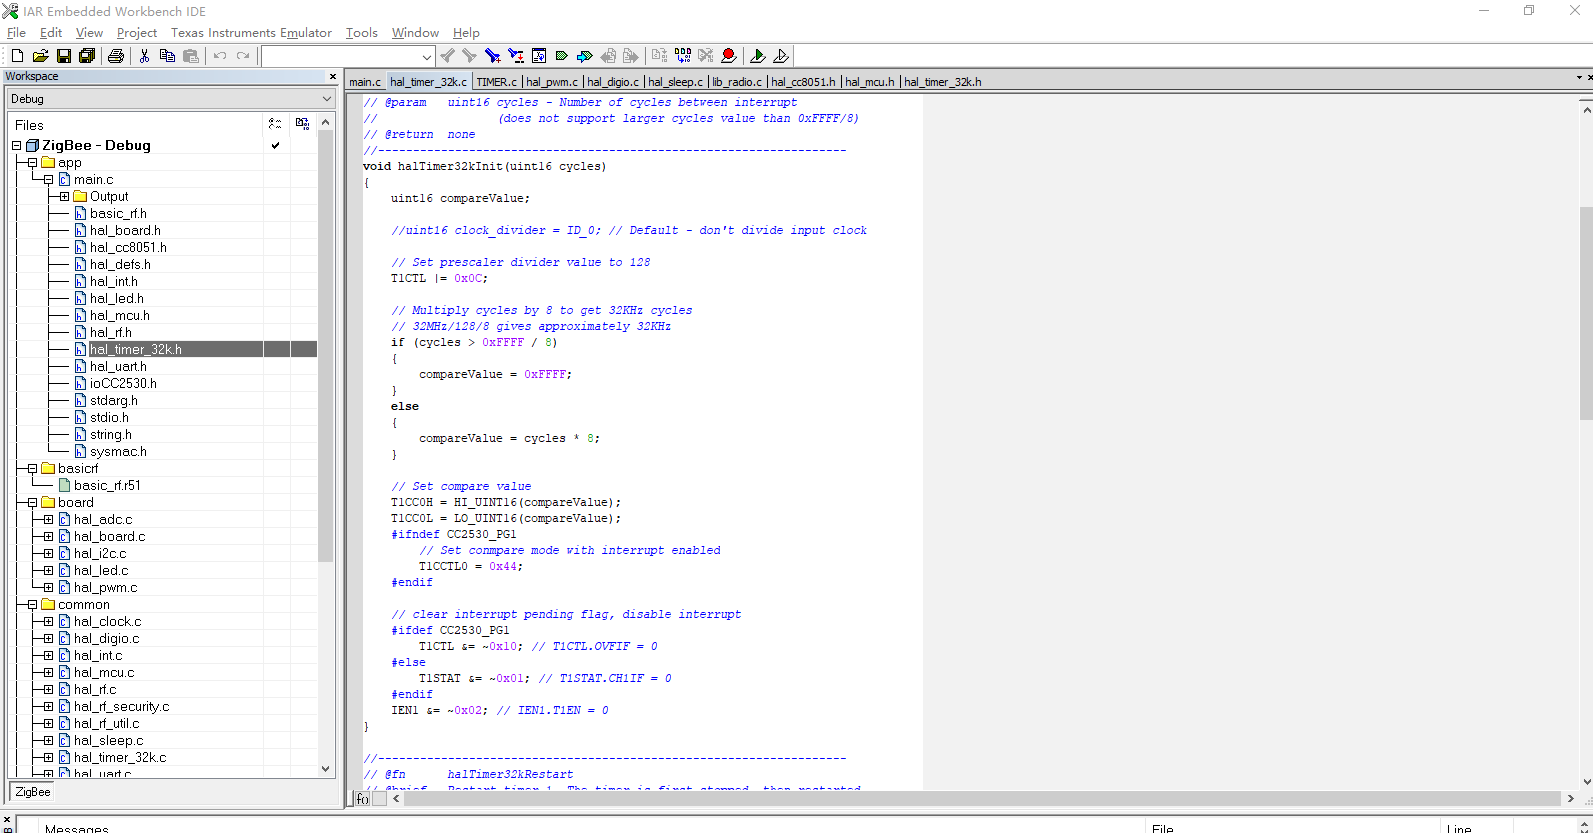The image size is (1593, 833).
Task: Open the Go To line icon
Action: pyautogui.click(x=539, y=56)
